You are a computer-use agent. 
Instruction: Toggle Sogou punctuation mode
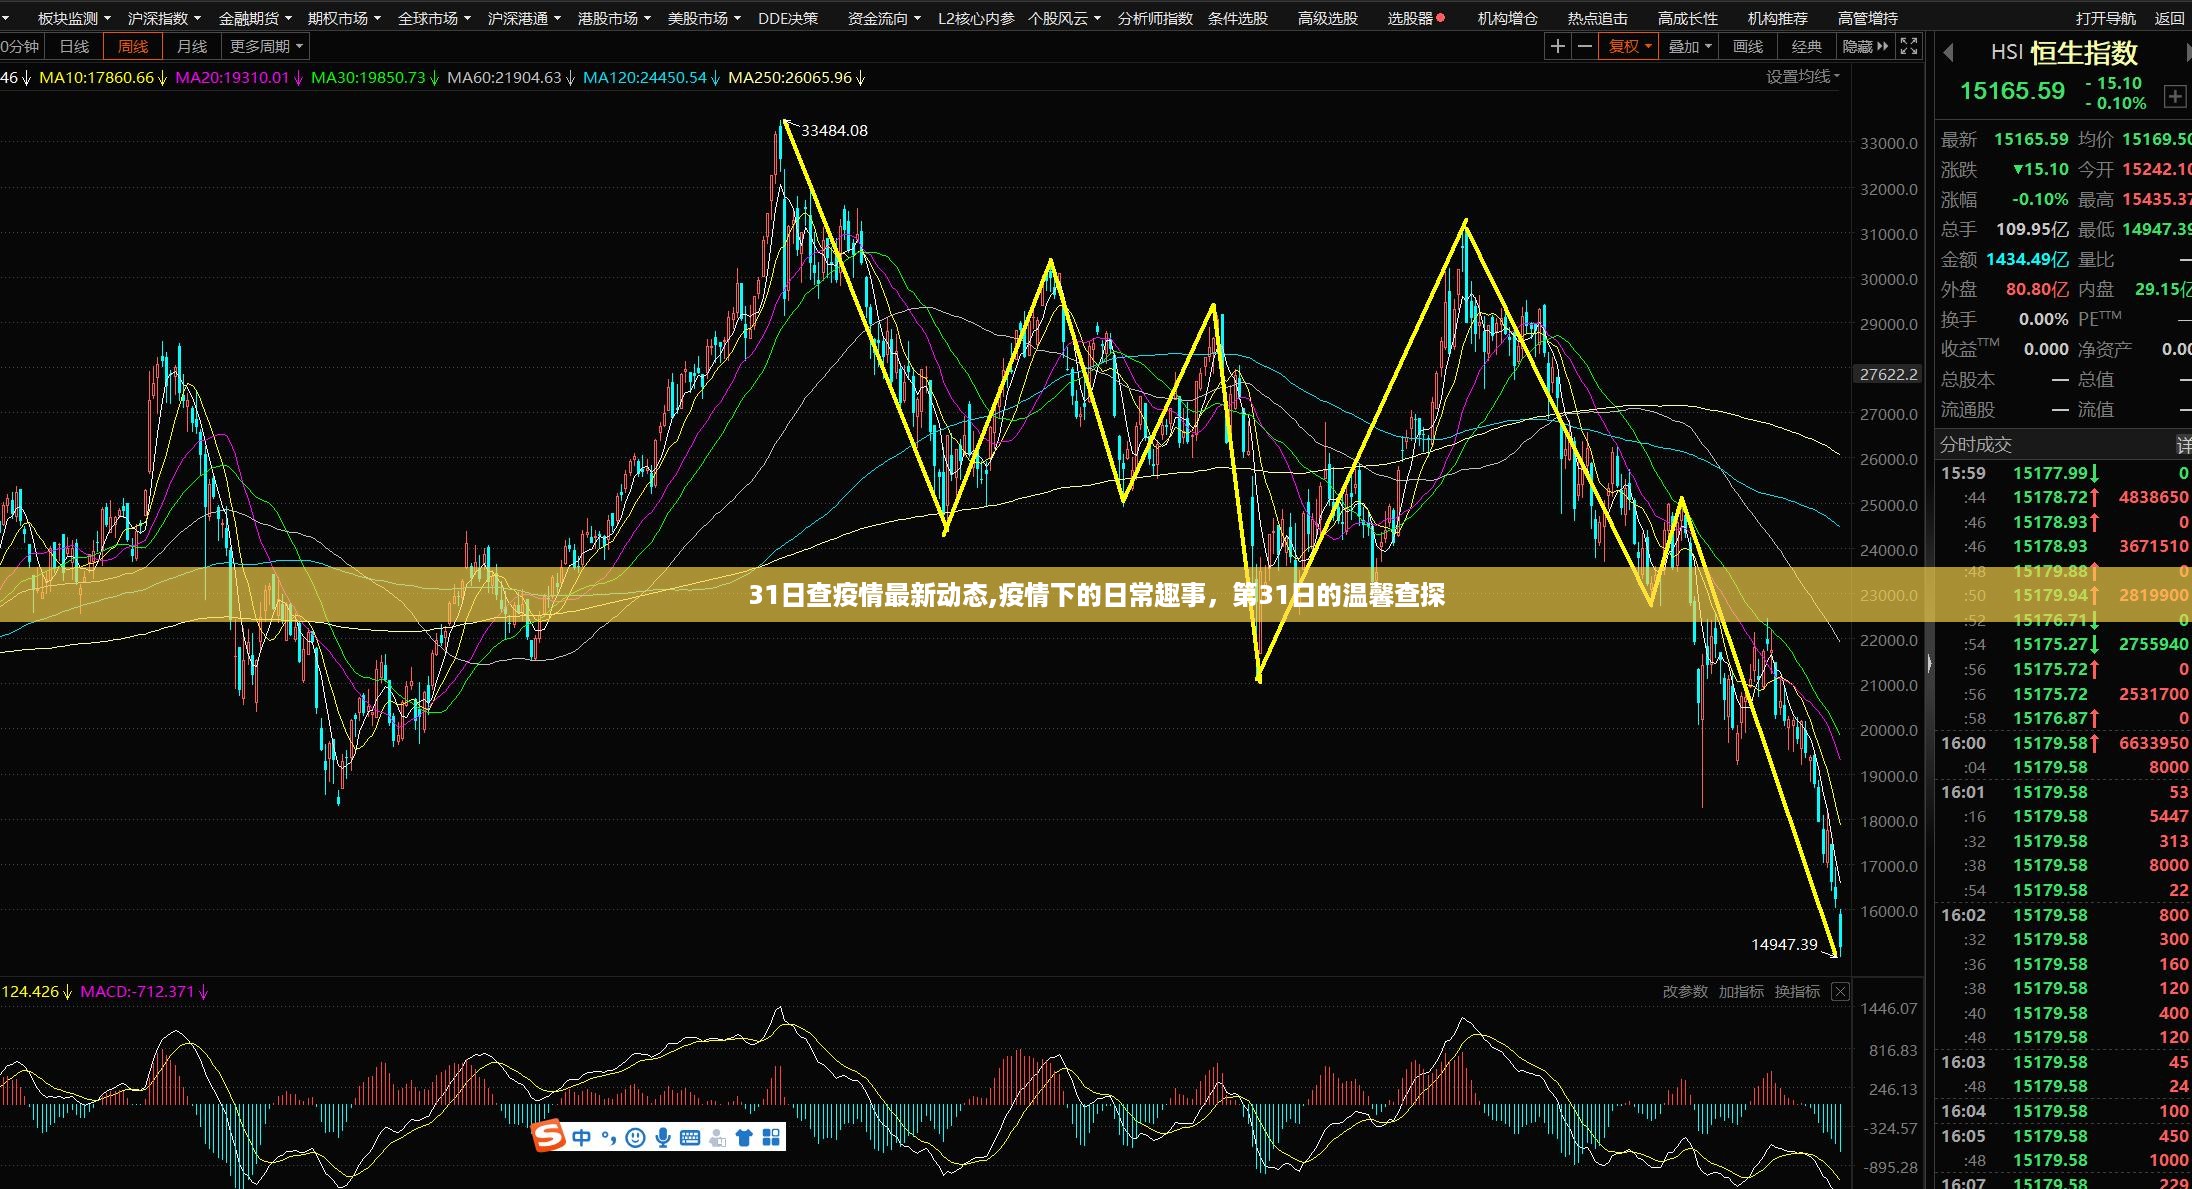608,1137
